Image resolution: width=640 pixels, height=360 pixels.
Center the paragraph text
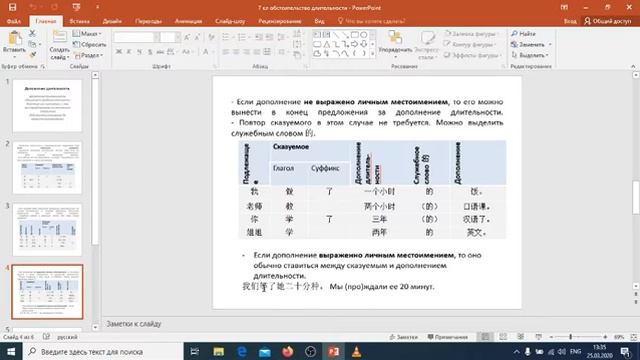coord(236,52)
